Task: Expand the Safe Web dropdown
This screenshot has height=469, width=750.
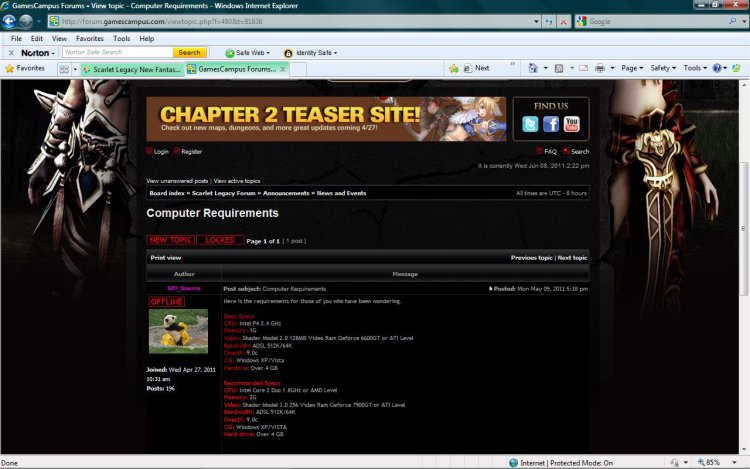Action: [x=268, y=53]
